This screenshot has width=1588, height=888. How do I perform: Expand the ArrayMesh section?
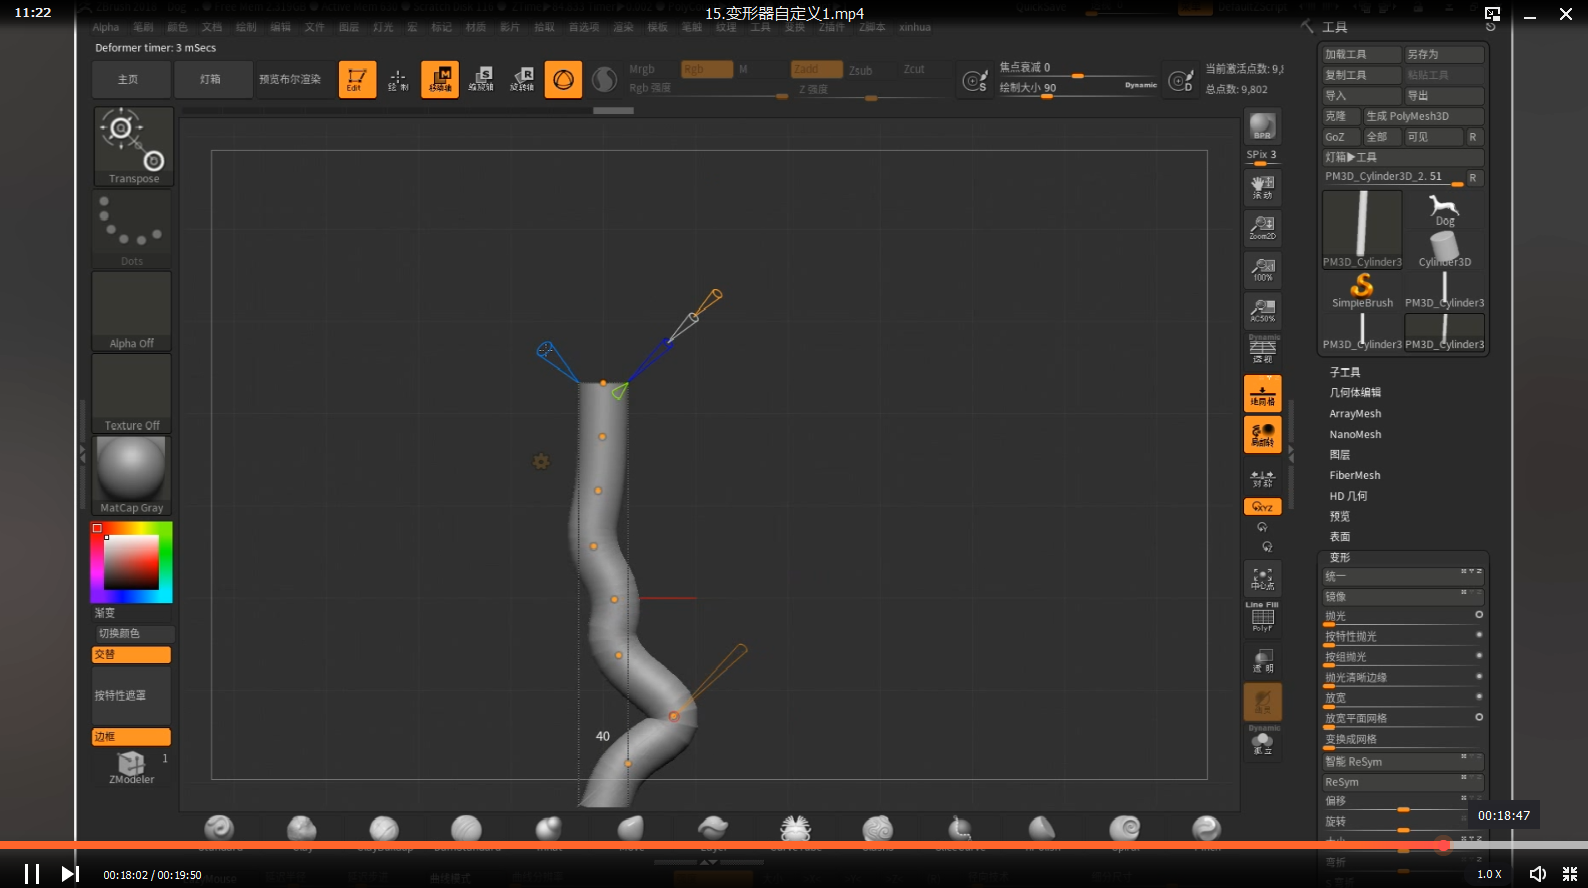pos(1355,414)
